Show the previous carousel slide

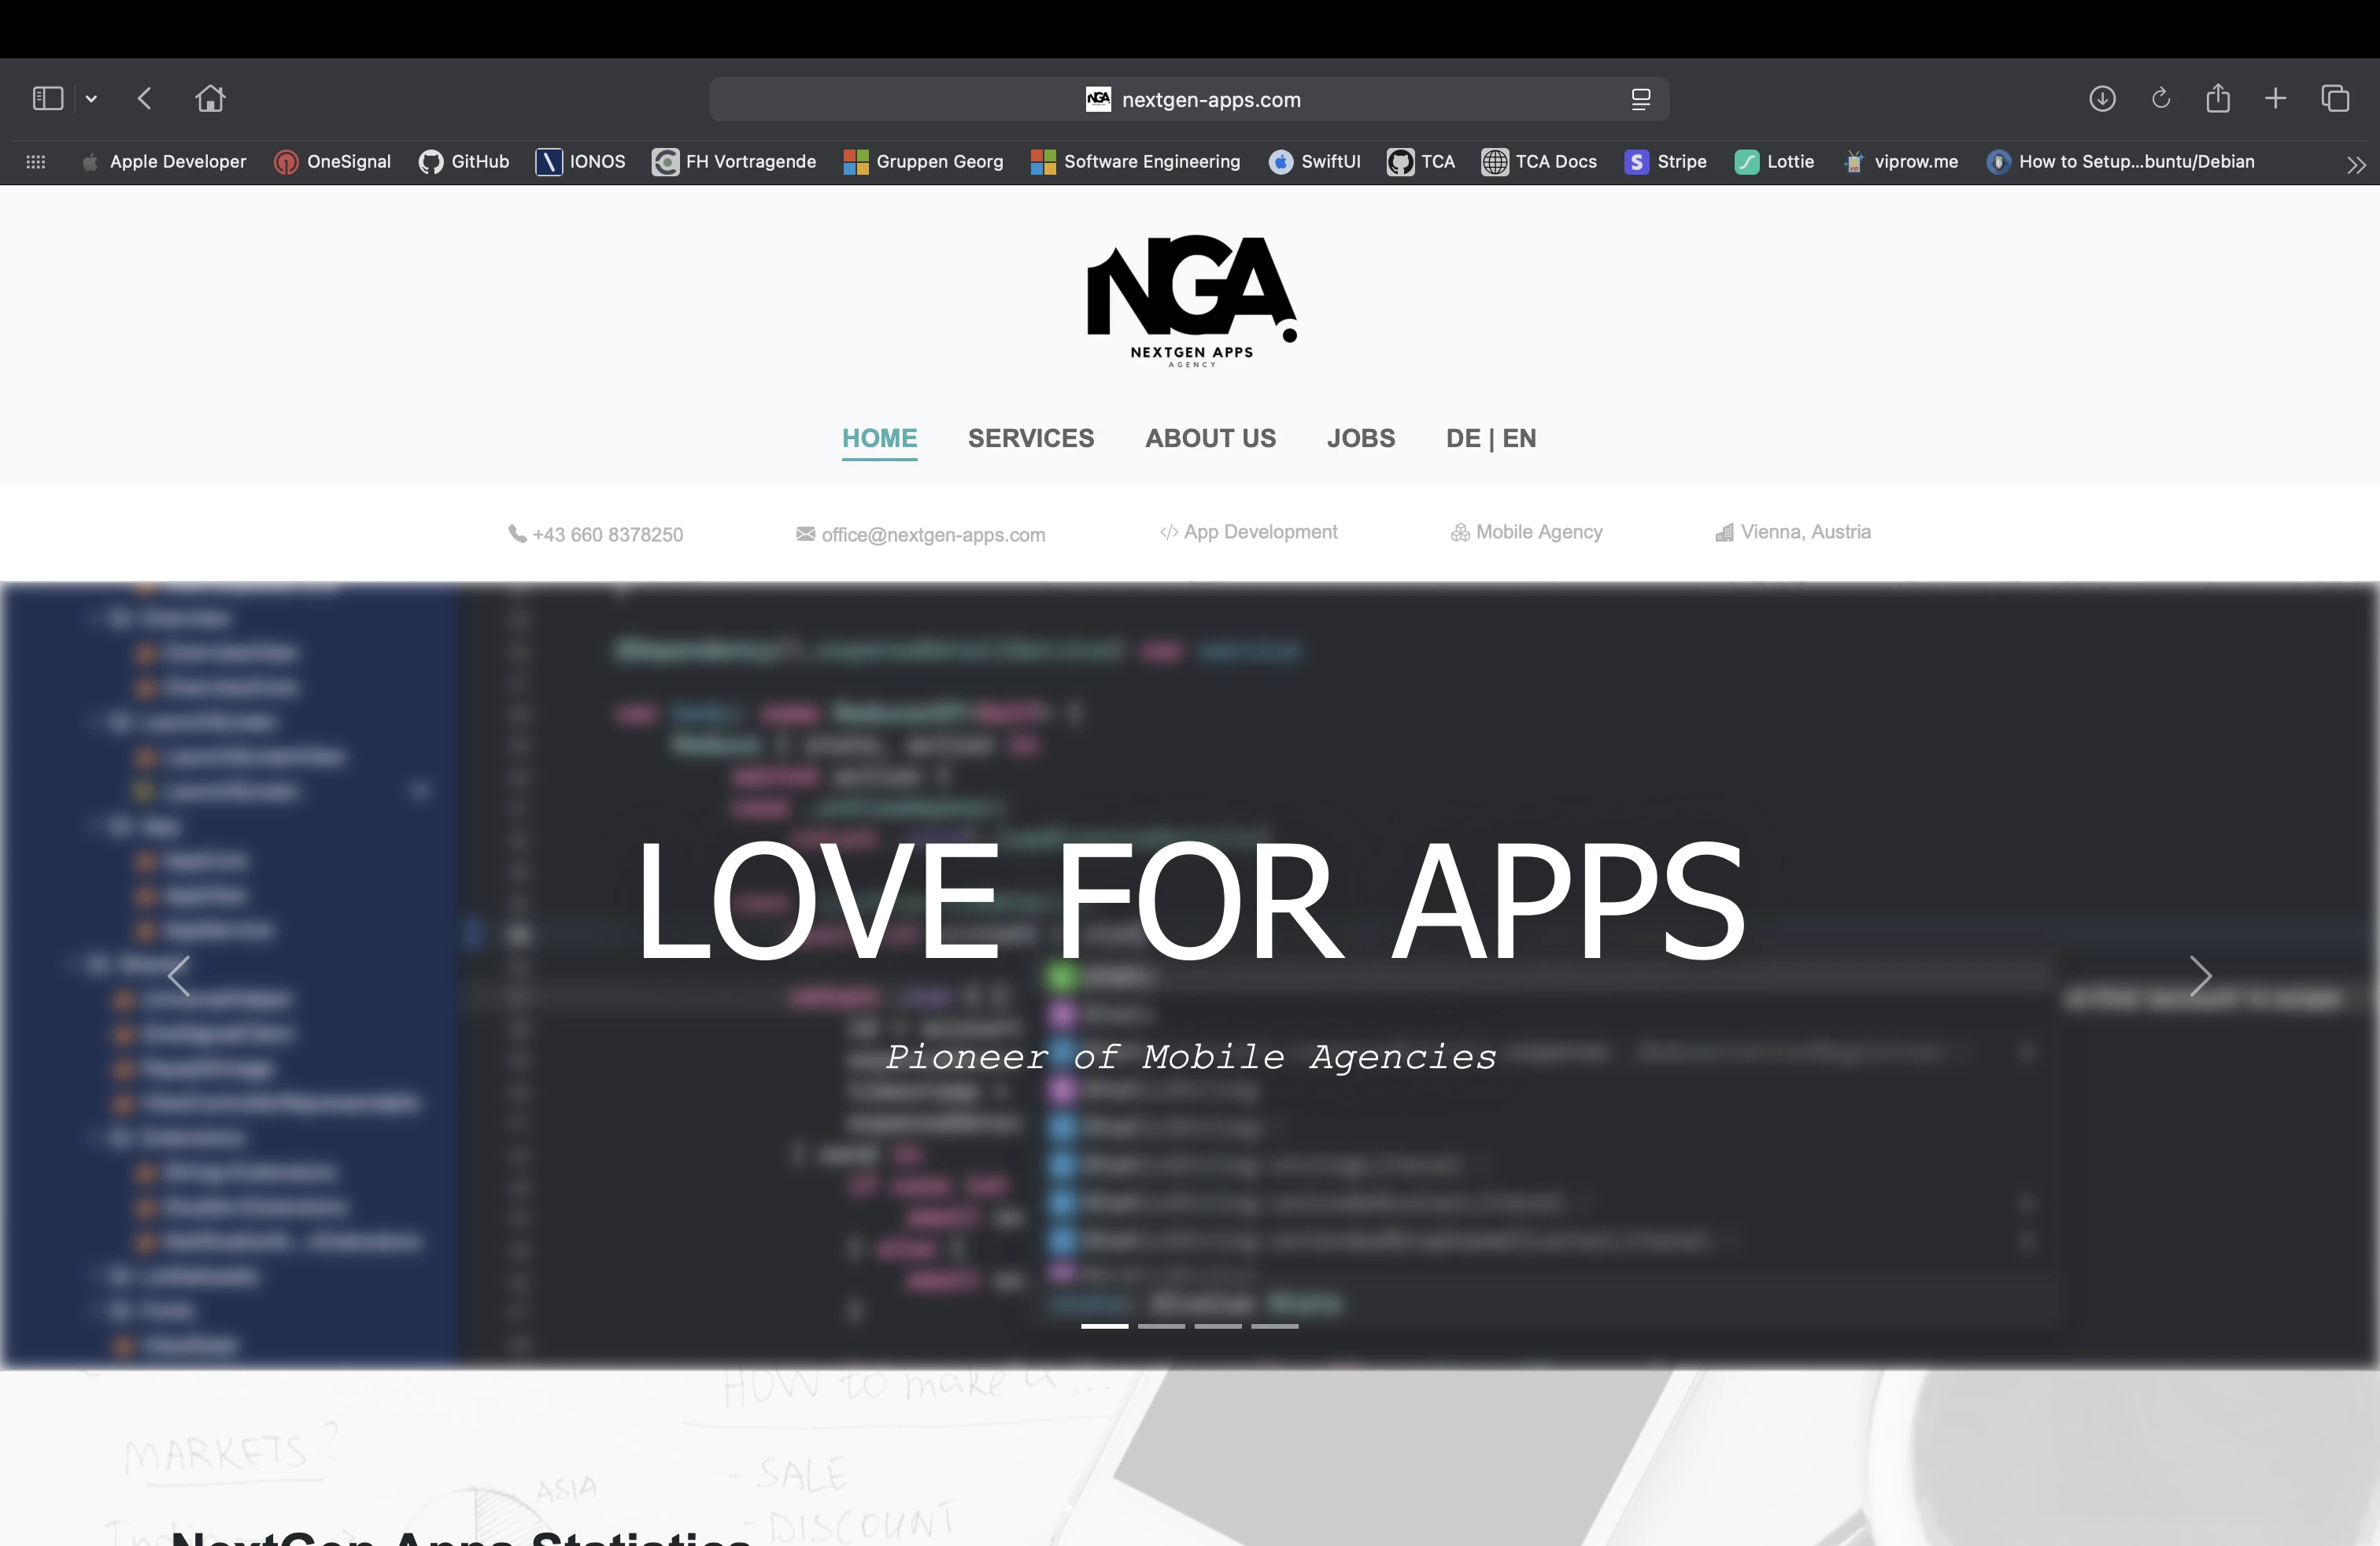click(x=179, y=976)
